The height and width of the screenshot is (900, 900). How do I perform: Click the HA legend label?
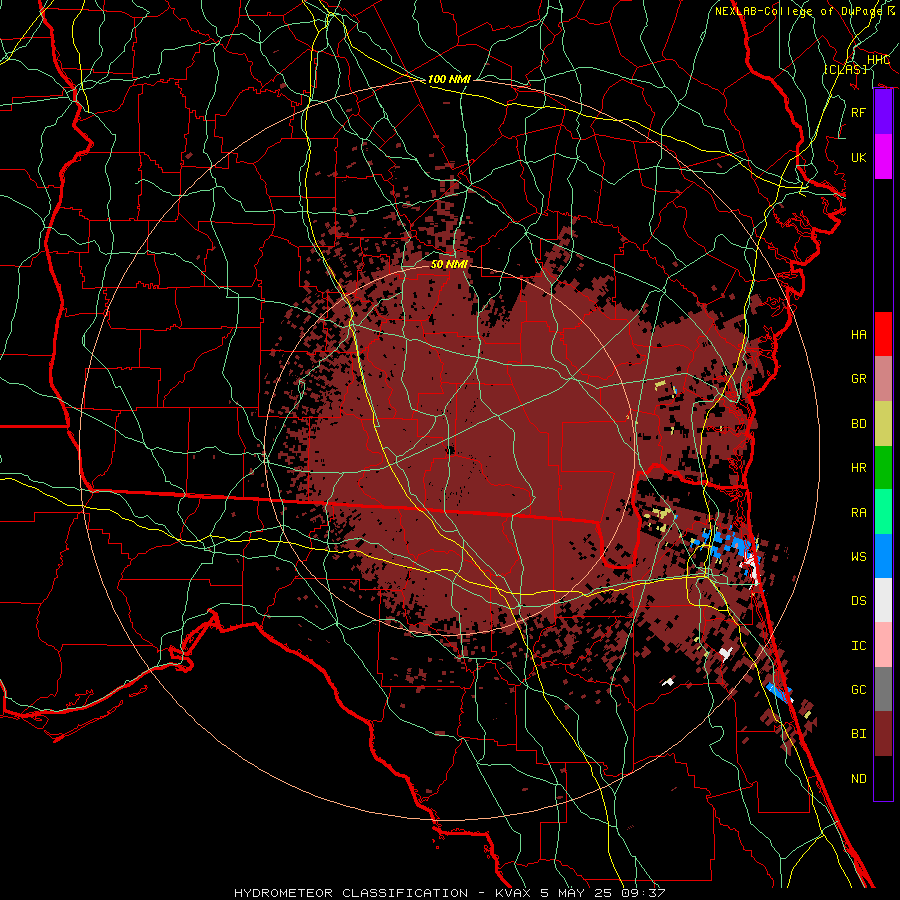(x=859, y=335)
